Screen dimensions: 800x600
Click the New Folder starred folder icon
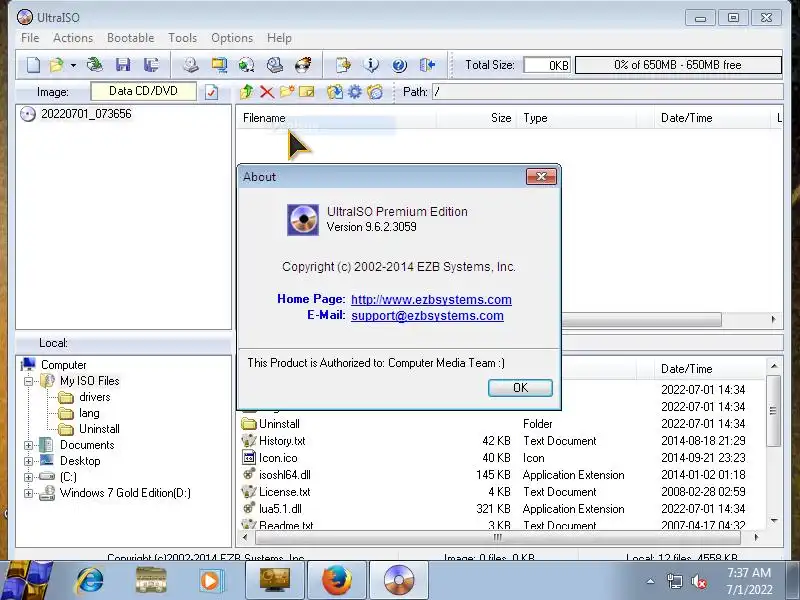click(x=287, y=92)
